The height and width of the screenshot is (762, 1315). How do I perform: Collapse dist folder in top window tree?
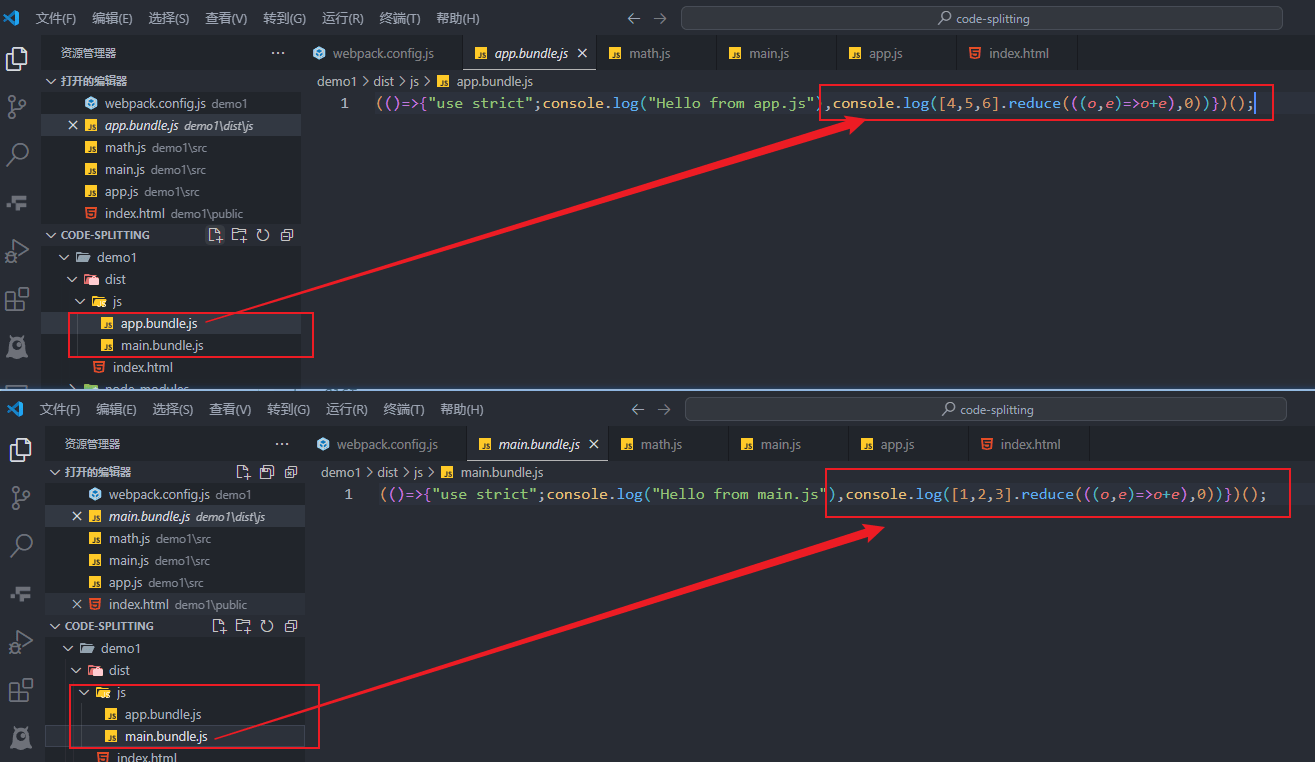(x=73, y=279)
